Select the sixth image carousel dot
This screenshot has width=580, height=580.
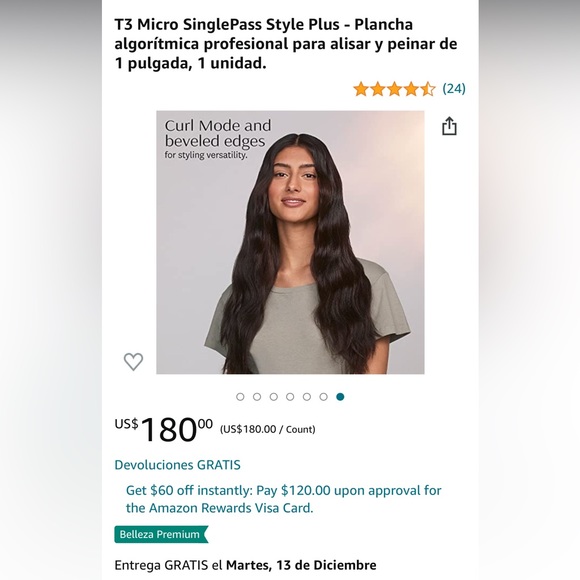point(323,397)
